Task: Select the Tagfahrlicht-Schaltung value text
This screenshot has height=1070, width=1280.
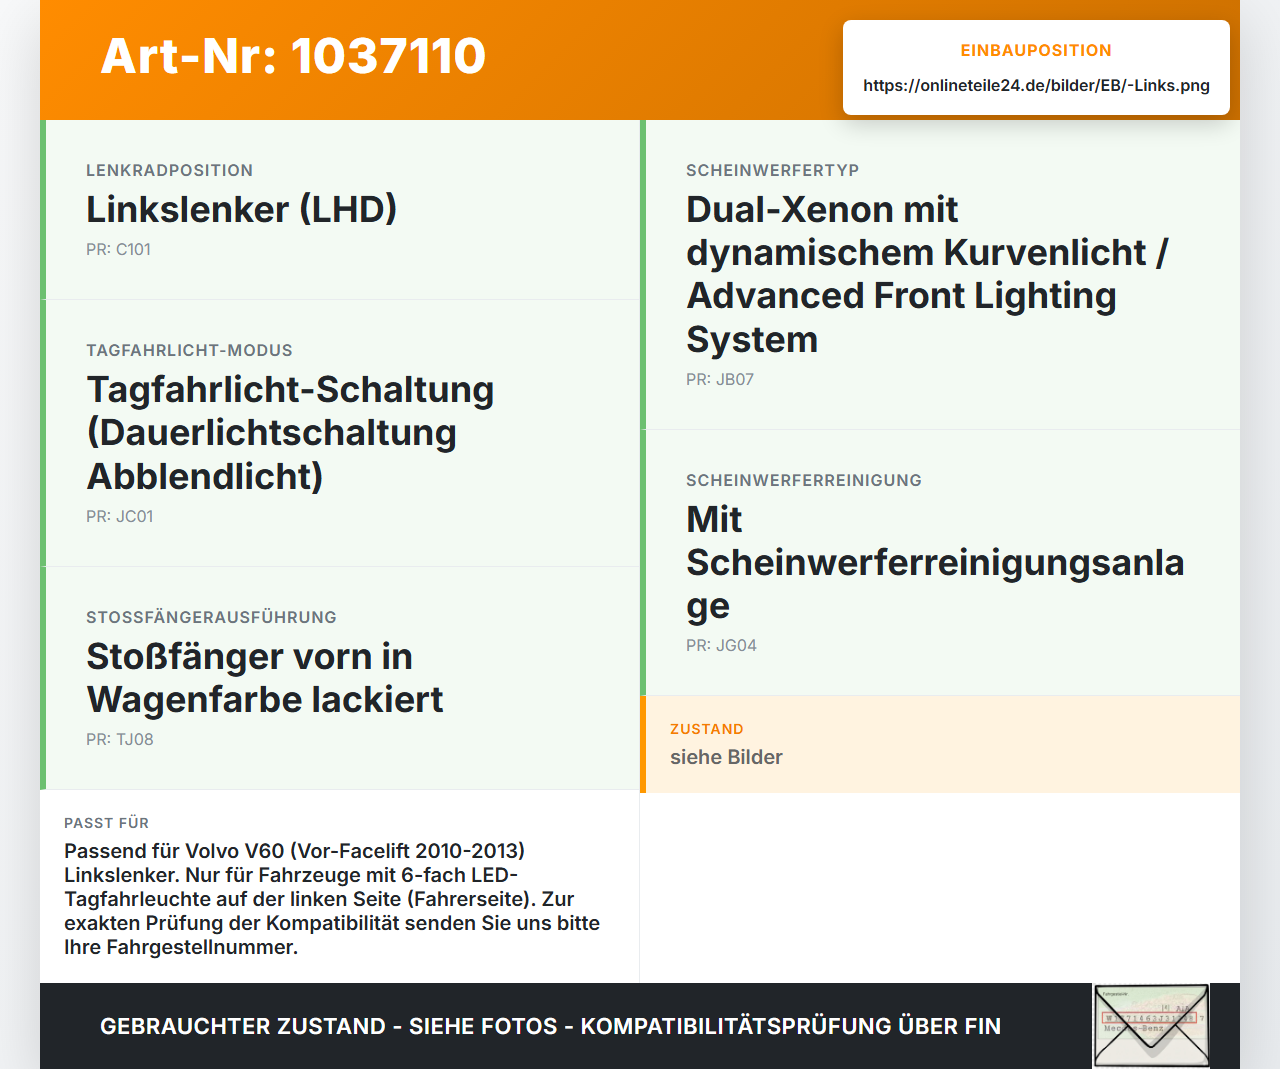Action: pyautogui.click(x=290, y=432)
